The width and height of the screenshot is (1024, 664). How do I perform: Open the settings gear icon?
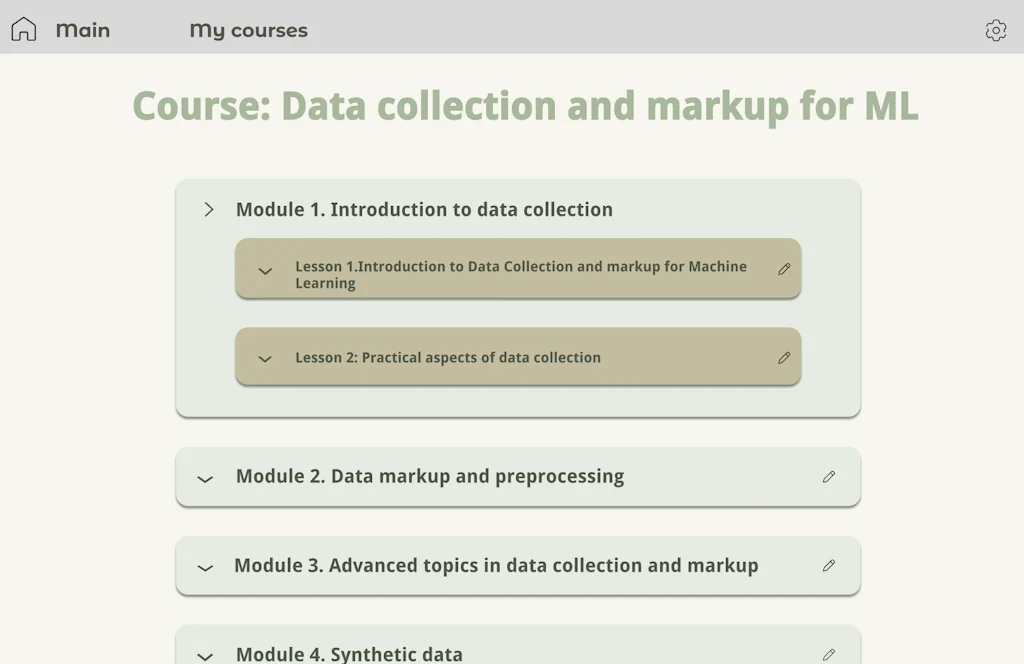coord(996,31)
